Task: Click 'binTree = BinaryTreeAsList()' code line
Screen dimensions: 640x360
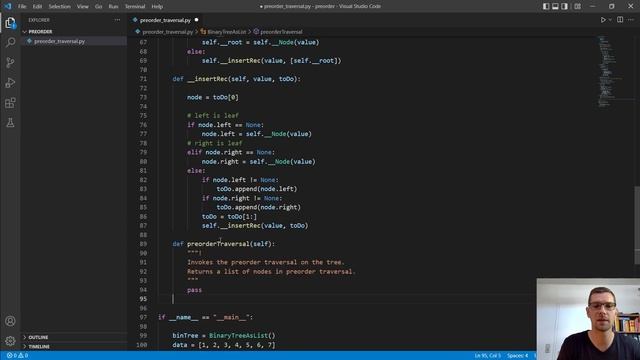Action: pyautogui.click(x=224, y=336)
